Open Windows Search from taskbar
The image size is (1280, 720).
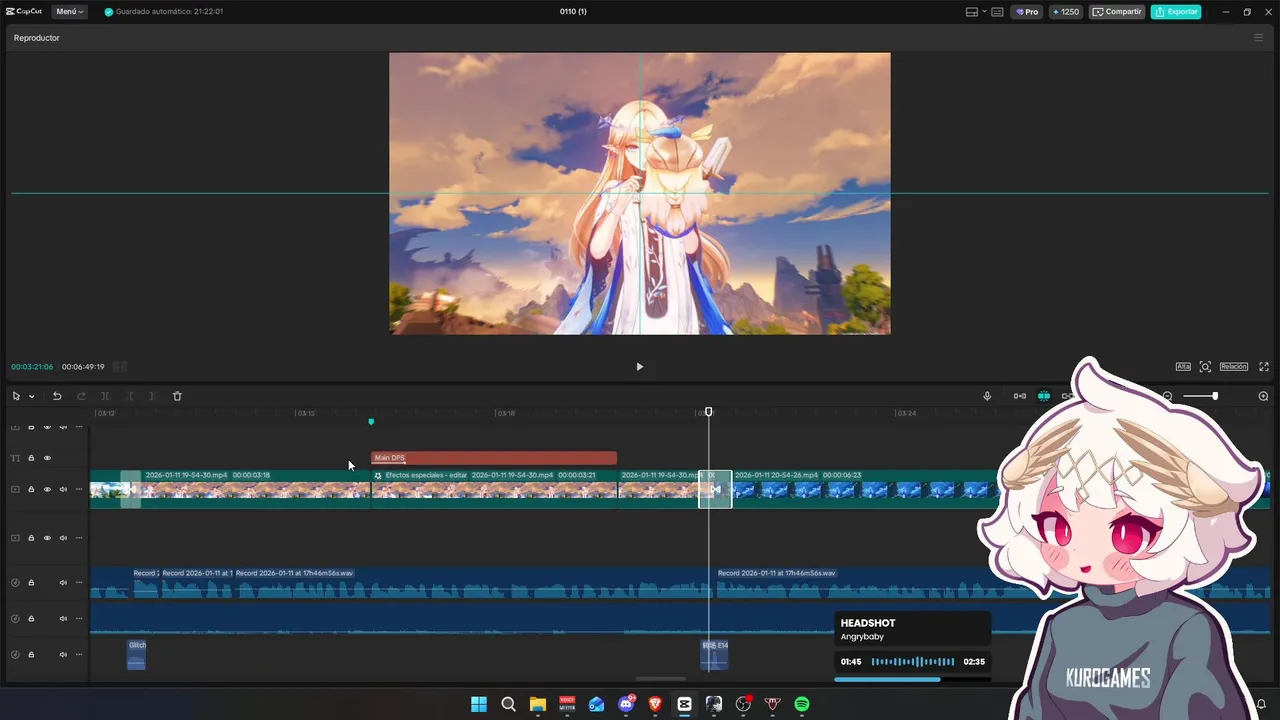(x=508, y=704)
